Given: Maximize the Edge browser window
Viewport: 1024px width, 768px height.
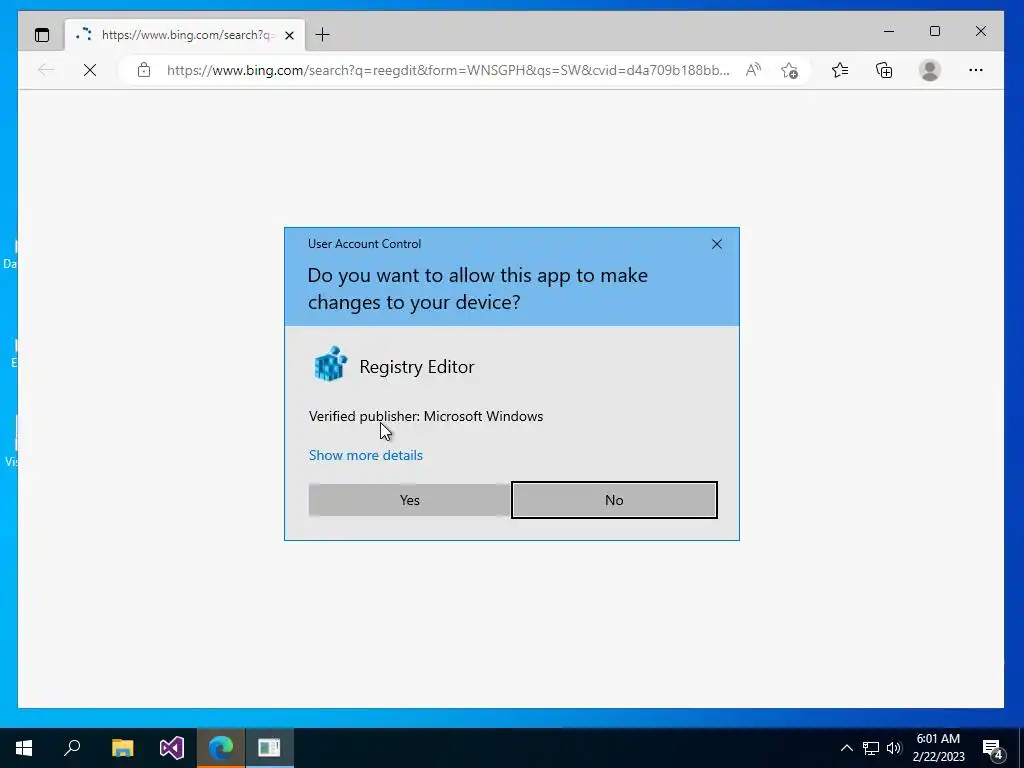Looking at the screenshot, I should (935, 31).
